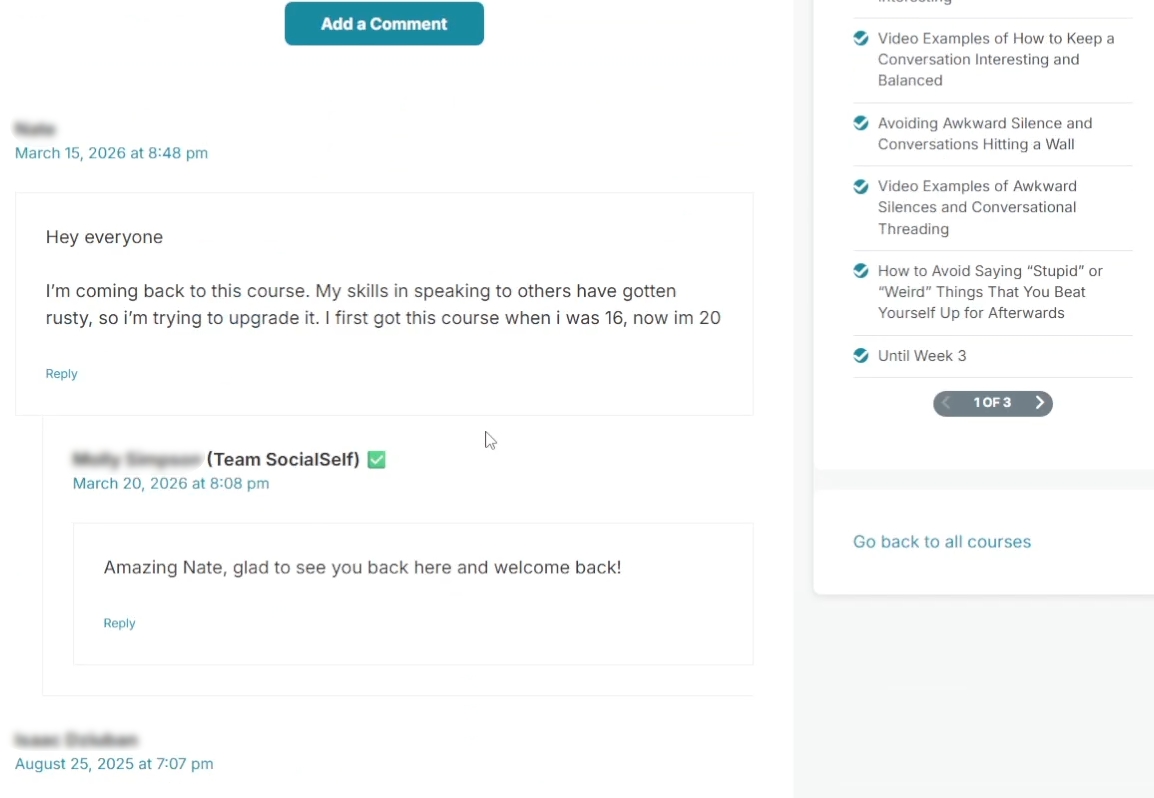Open 'Video Examples of Awkward Silences' lesson

click(977, 208)
